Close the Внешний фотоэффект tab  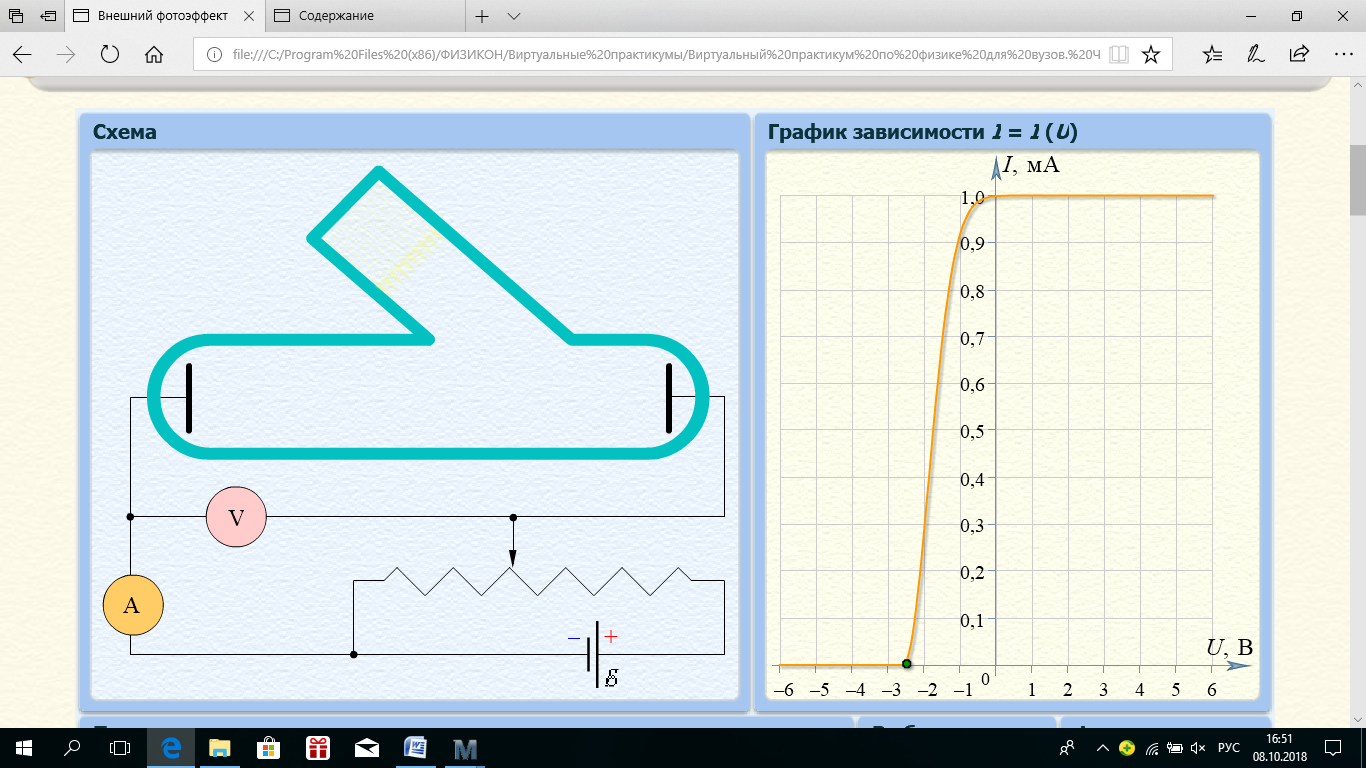coord(251,16)
